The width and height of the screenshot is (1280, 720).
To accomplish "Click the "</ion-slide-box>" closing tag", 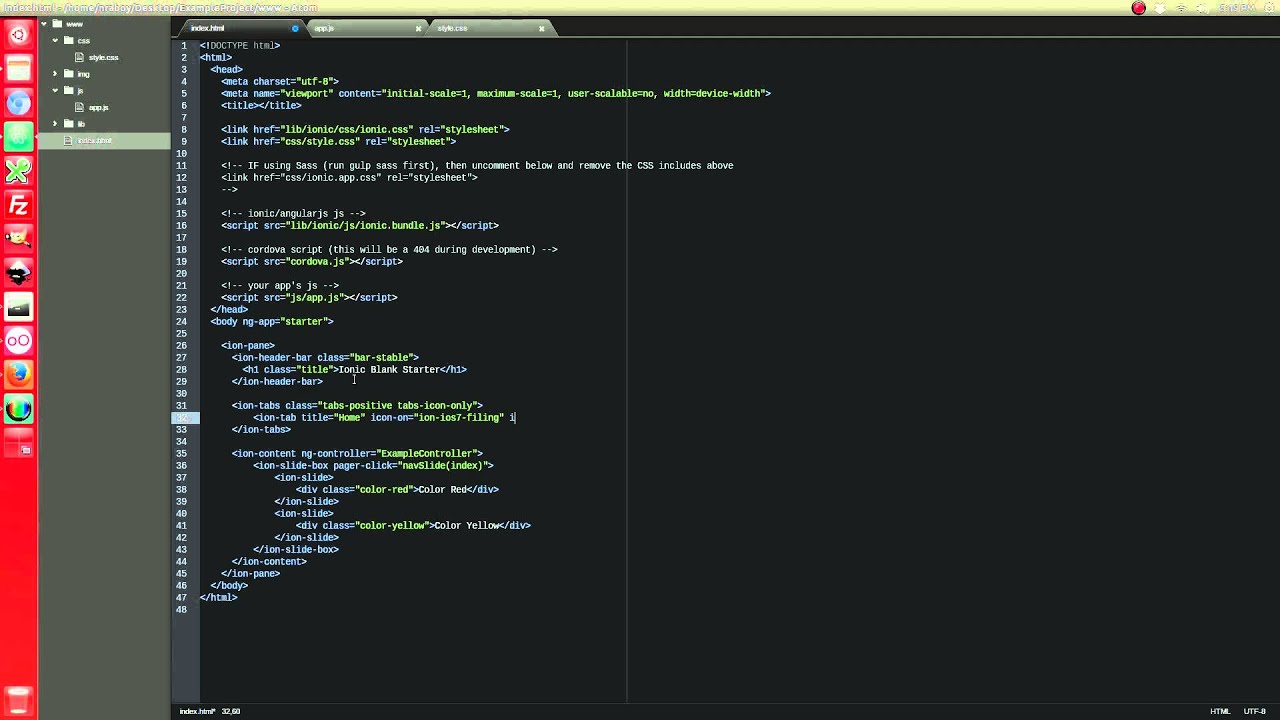I will point(296,550).
